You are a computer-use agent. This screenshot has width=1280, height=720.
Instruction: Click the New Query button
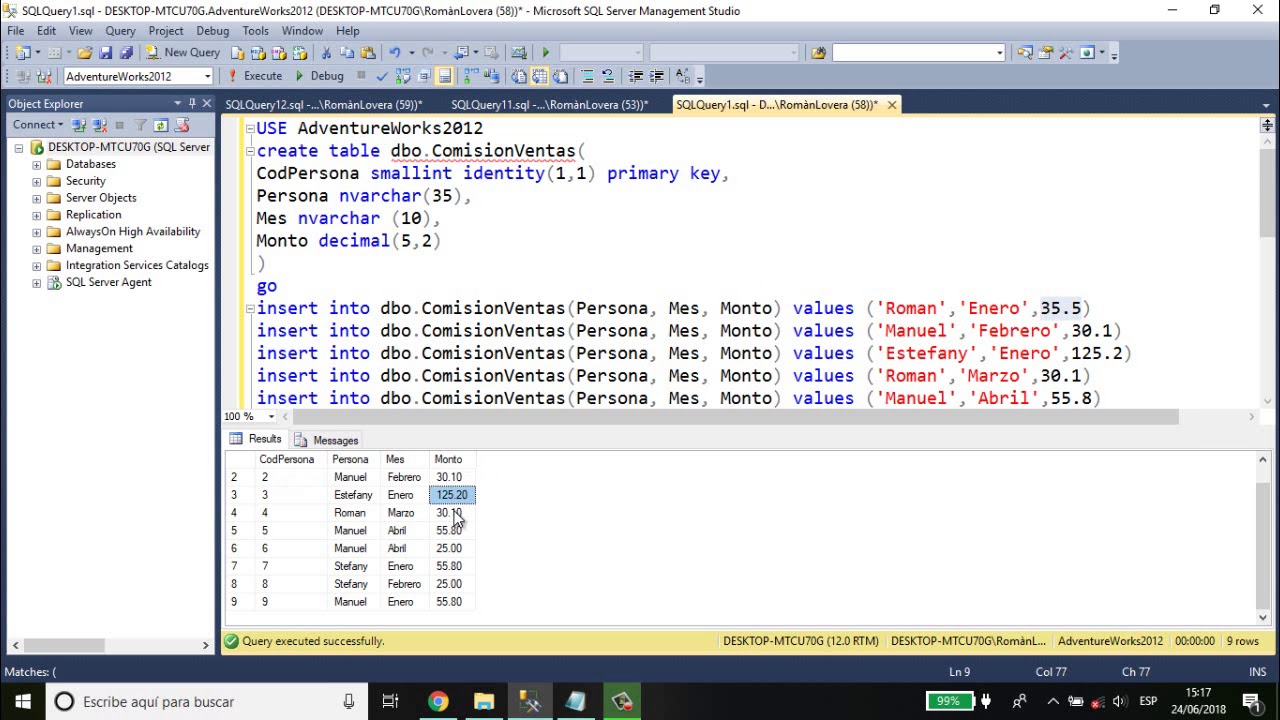click(183, 52)
